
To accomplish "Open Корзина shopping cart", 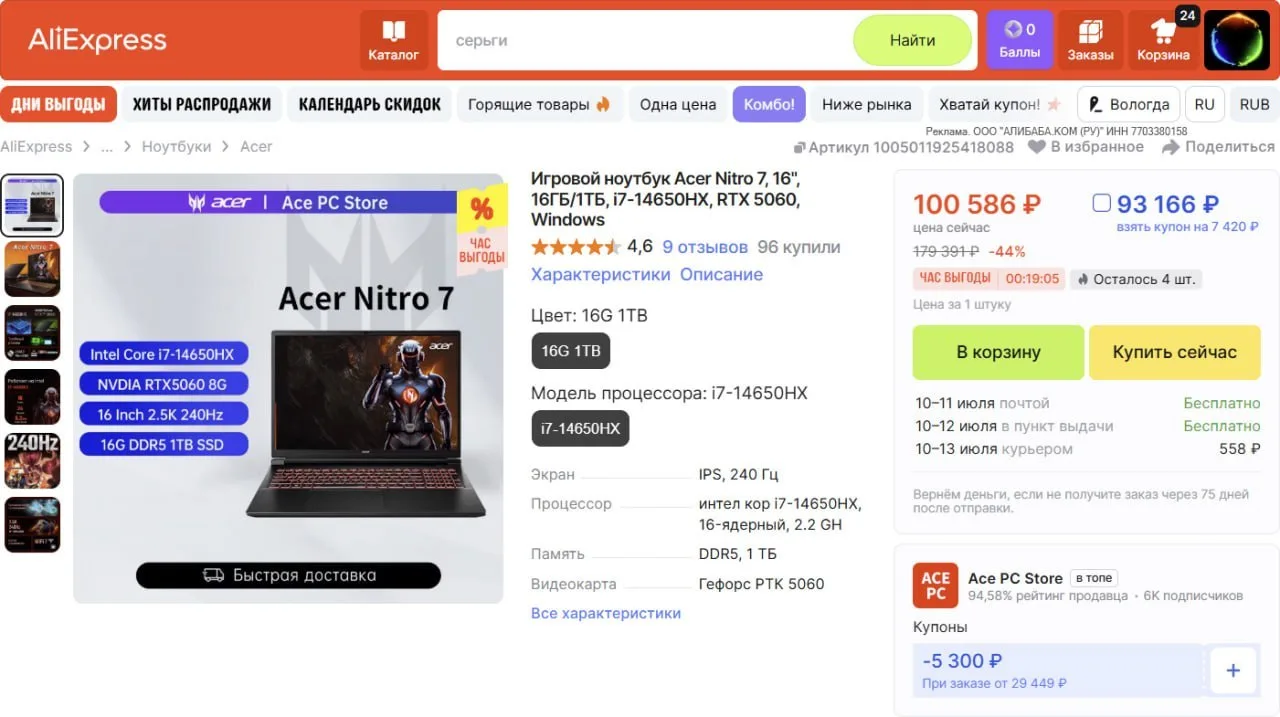I will 1163,40.
